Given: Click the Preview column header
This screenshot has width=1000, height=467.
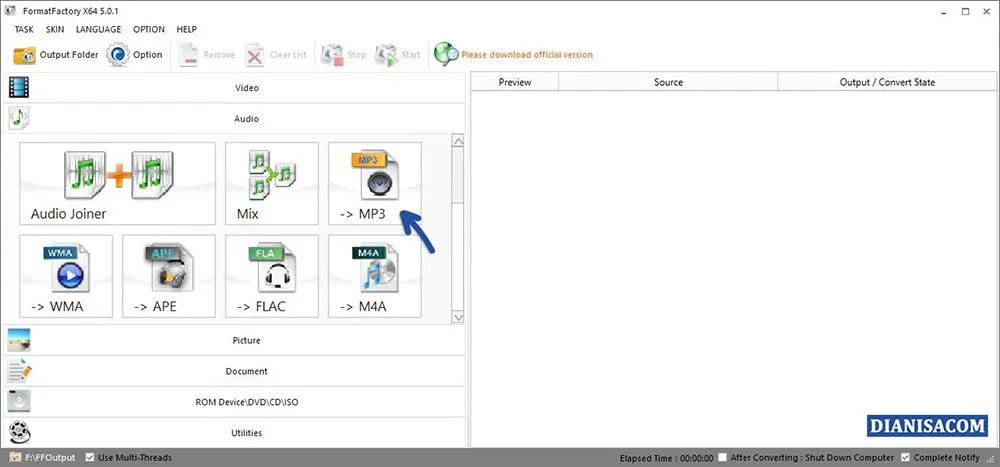Looking at the screenshot, I should tap(515, 82).
